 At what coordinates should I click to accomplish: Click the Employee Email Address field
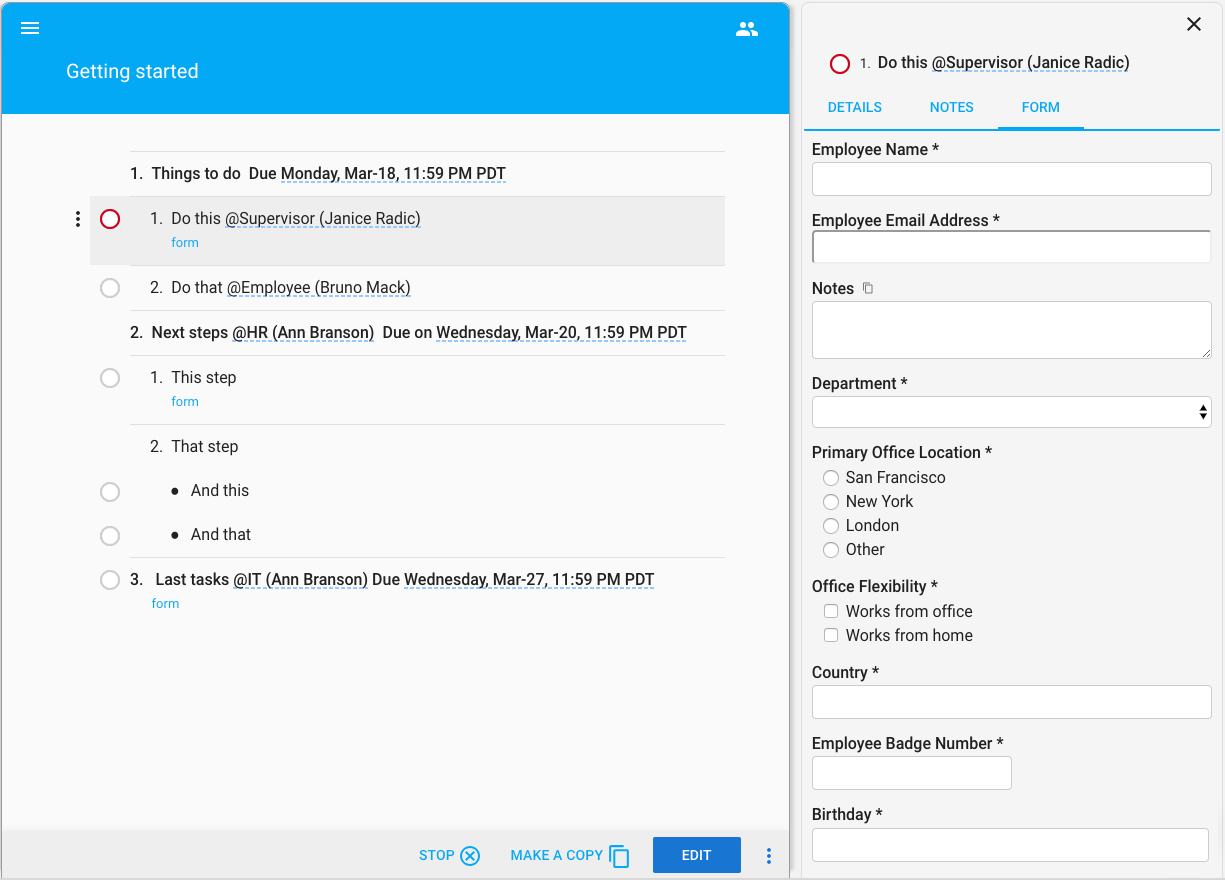coord(1012,247)
